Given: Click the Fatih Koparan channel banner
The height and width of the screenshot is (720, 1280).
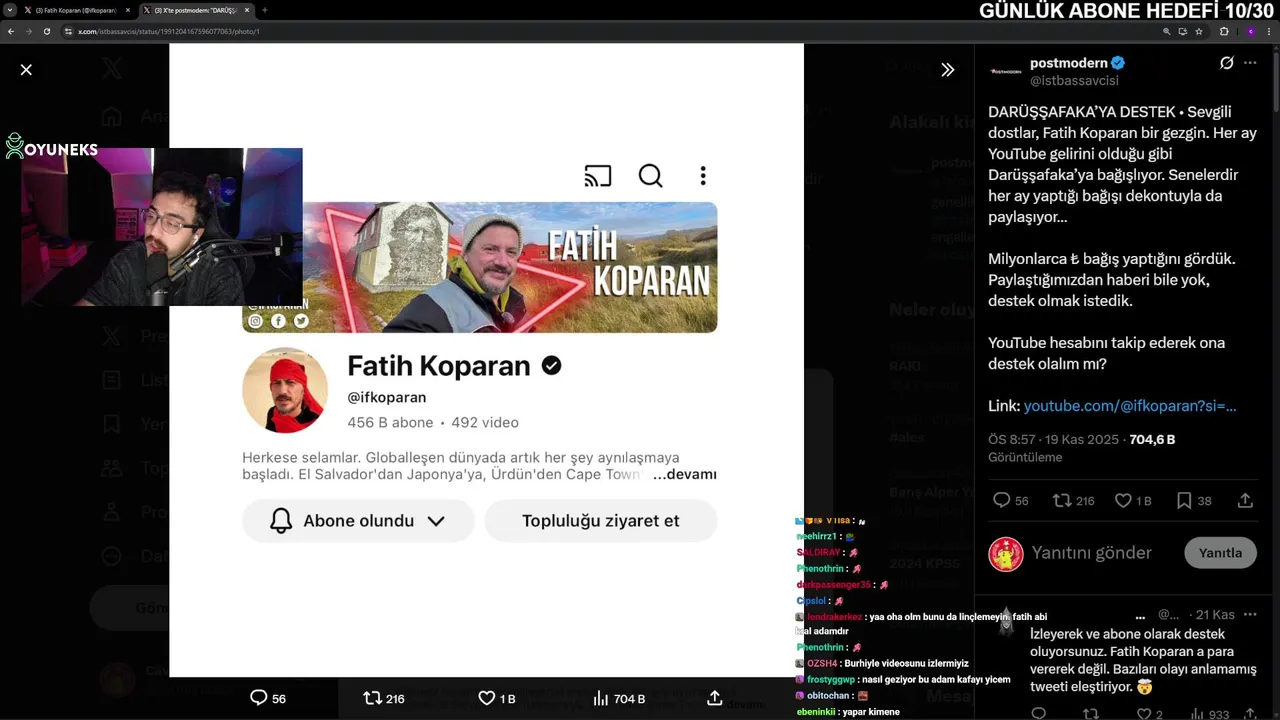Looking at the screenshot, I should coord(480,267).
